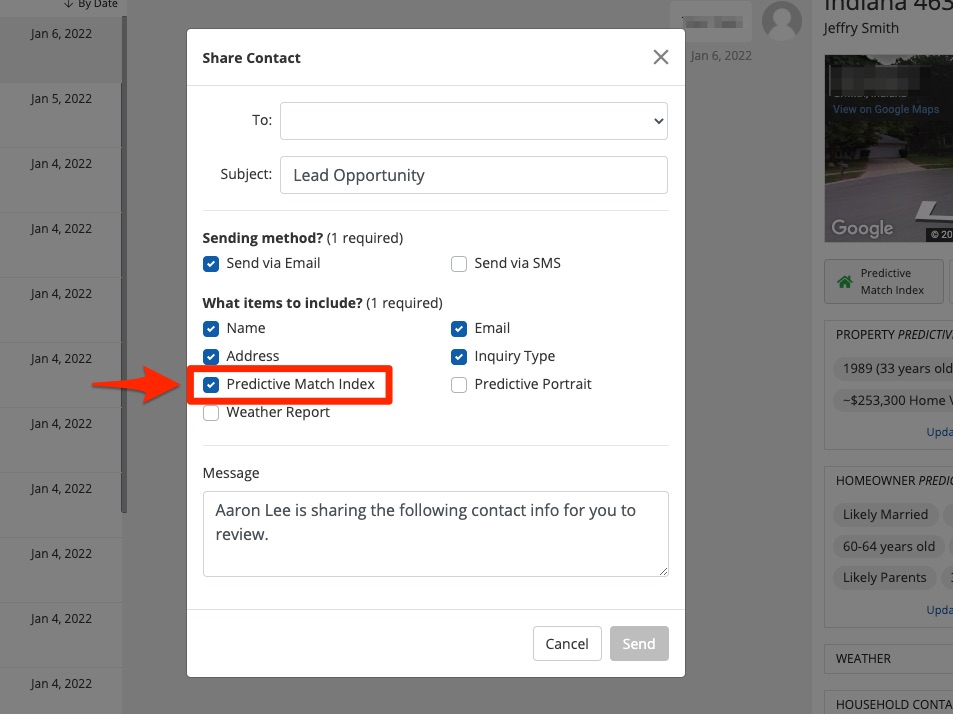Click the green house Predictive Match icon

click(x=845, y=282)
